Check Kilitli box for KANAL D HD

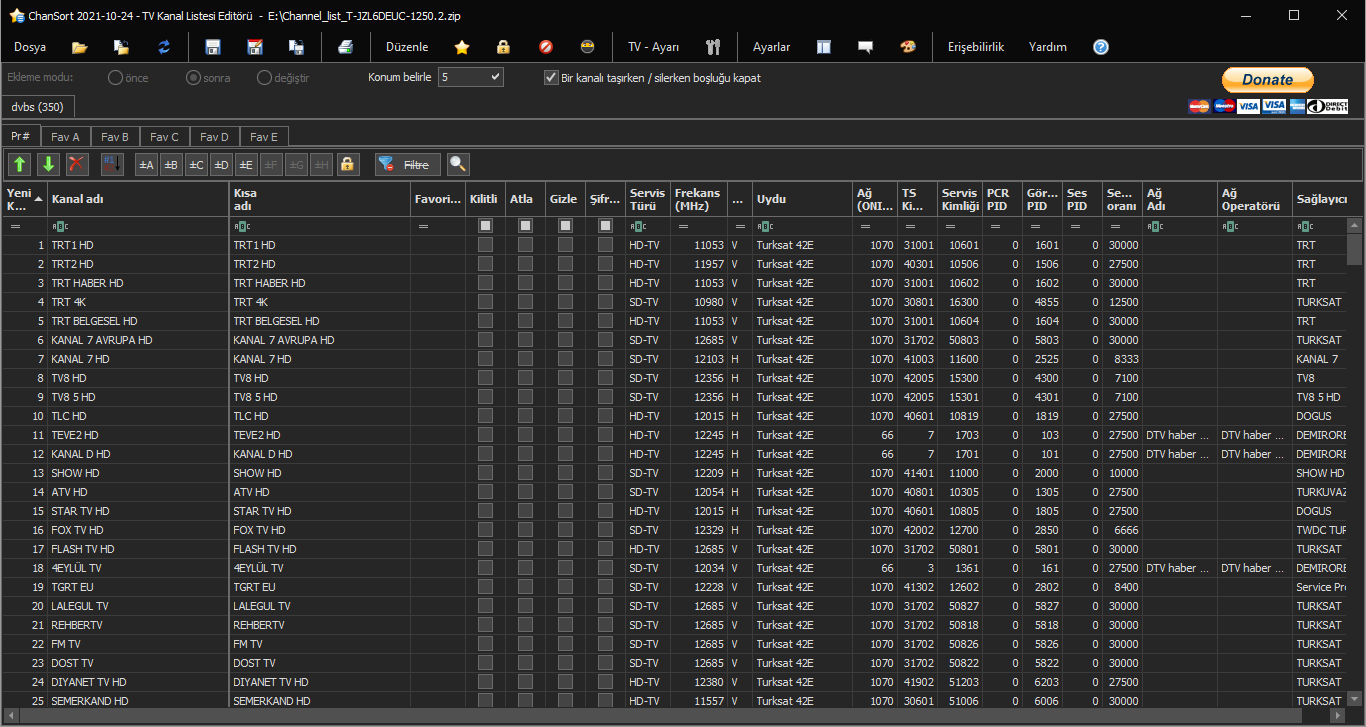[485, 454]
